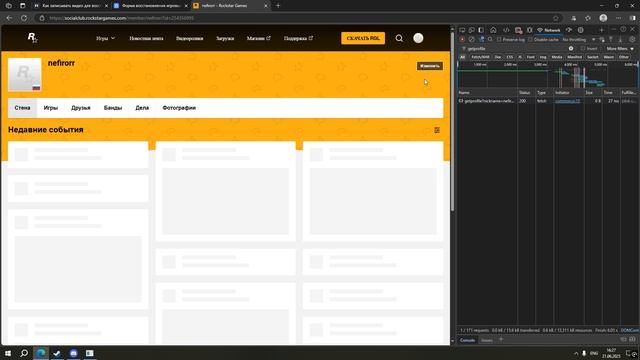Viewport: 640px width, 360px height.
Task: Click the Edge browser taskbar icon
Action: 41,353
